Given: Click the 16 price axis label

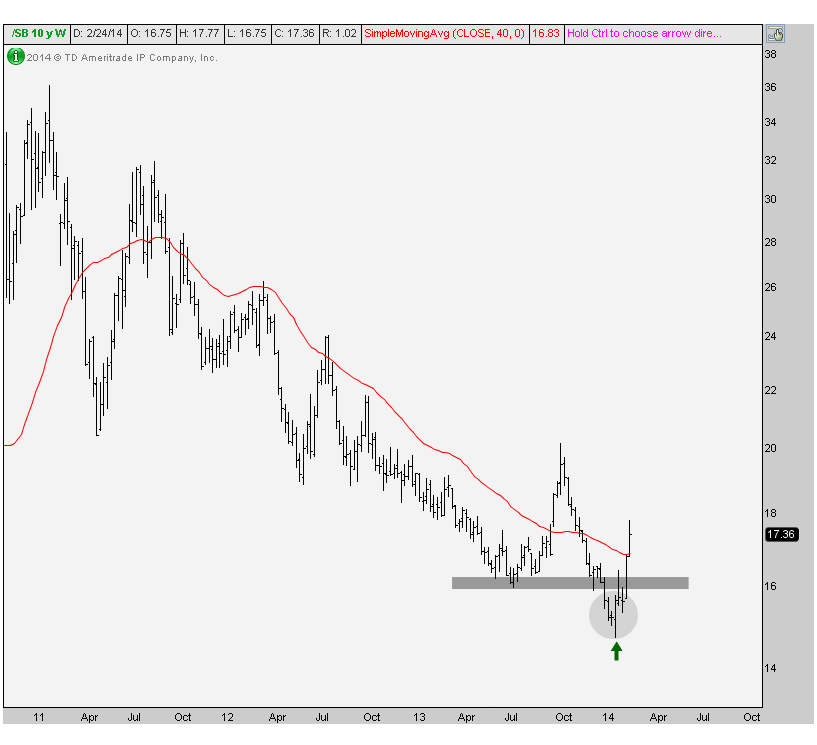Looking at the screenshot, I should click(x=770, y=586).
